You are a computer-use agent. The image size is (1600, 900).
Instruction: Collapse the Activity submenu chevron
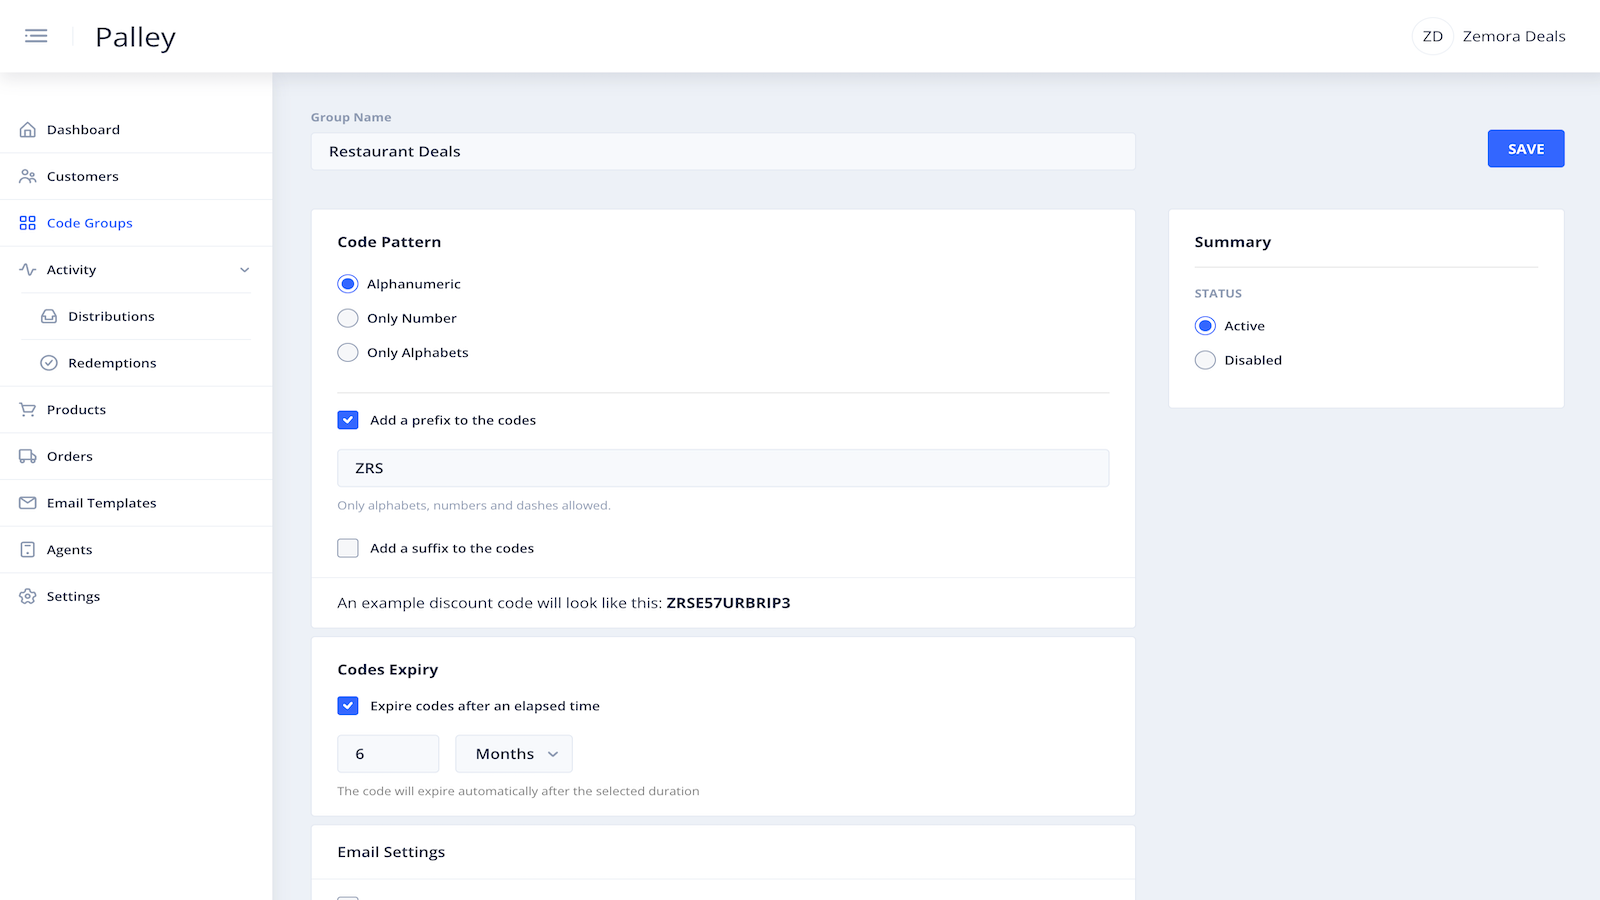pyautogui.click(x=245, y=270)
